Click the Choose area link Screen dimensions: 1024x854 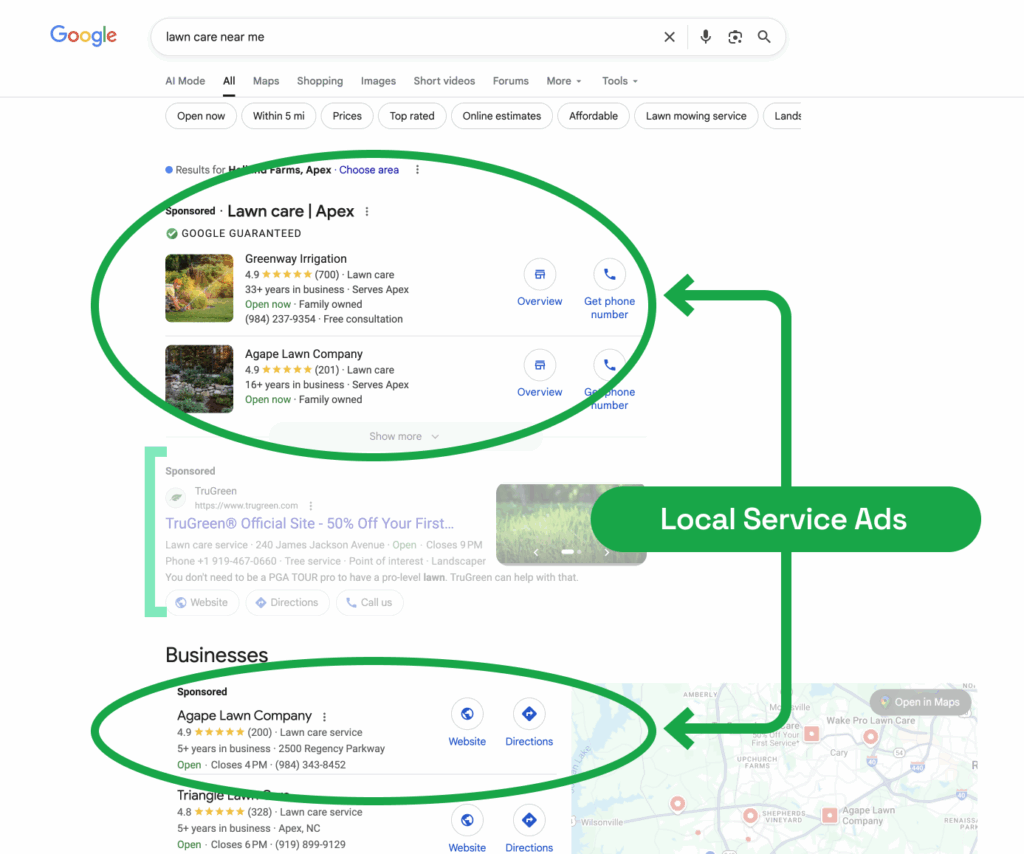click(x=369, y=169)
